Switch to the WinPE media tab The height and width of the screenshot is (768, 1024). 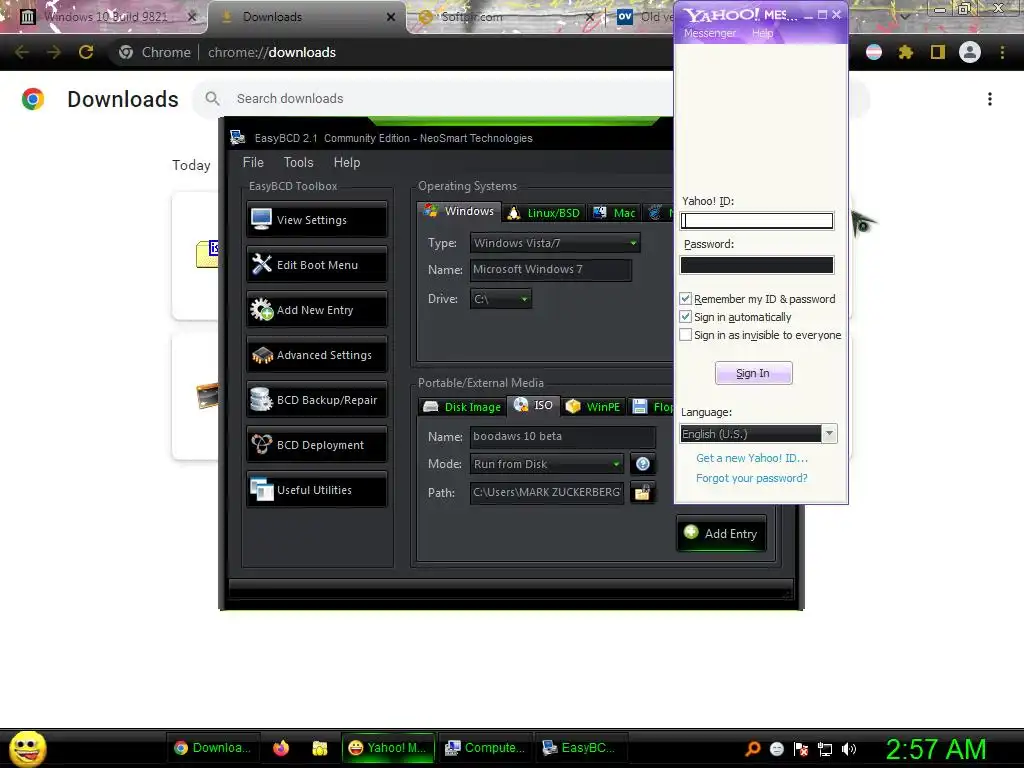pyautogui.click(x=593, y=407)
